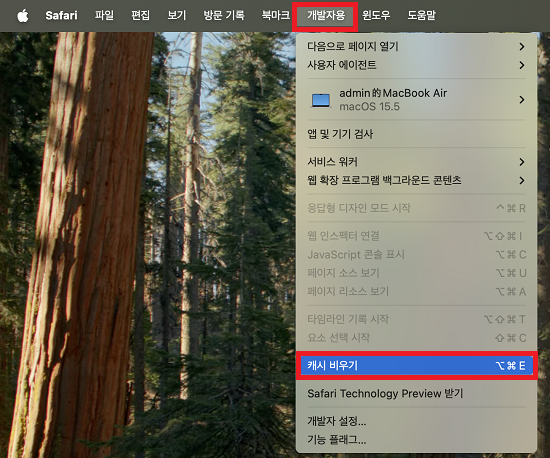This screenshot has height=458, width=550.
Task: Click the 페이지 리소스 보기 entry
Action: pyautogui.click(x=416, y=291)
